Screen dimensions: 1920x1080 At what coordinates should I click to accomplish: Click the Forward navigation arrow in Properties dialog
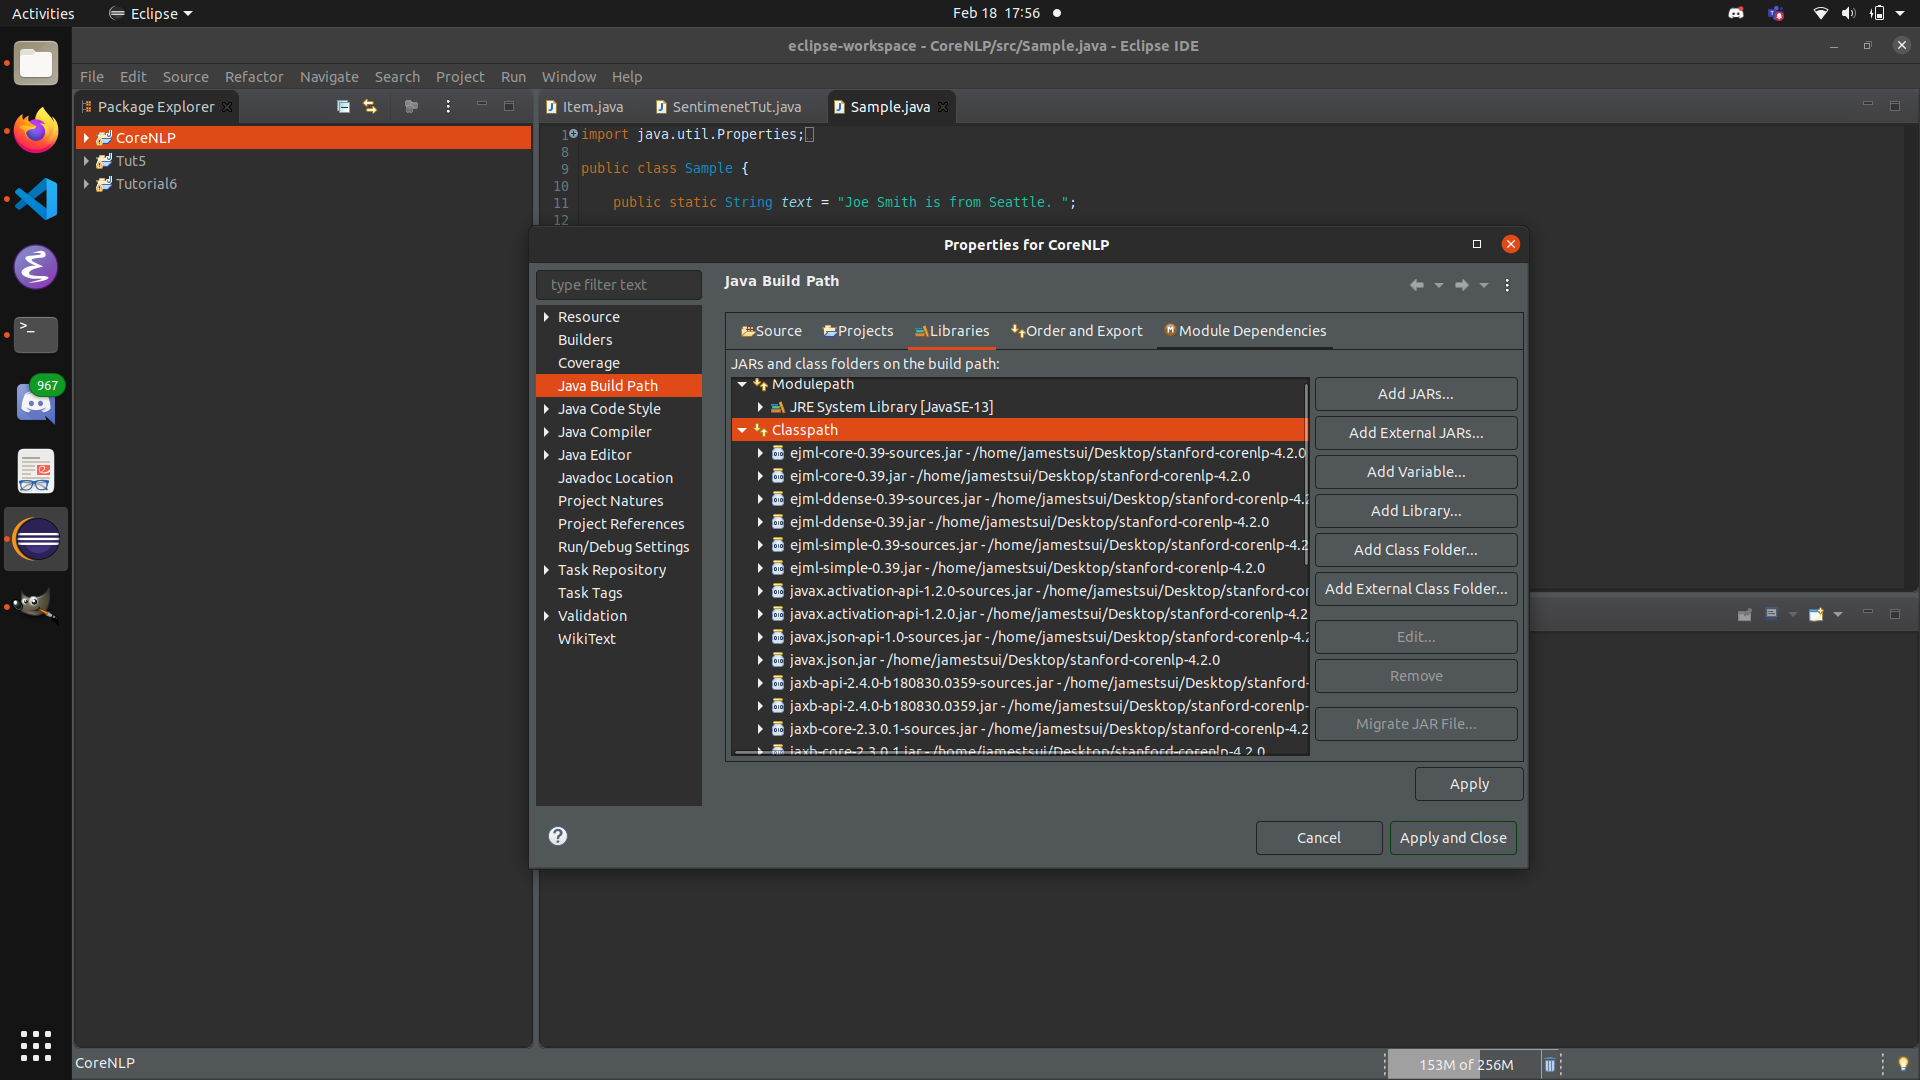pos(1461,285)
